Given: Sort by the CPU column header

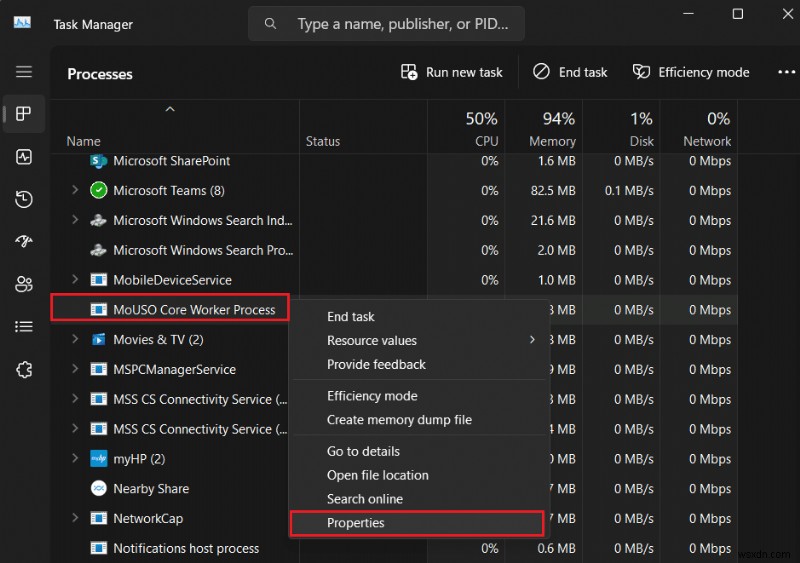Looking at the screenshot, I should [x=466, y=127].
